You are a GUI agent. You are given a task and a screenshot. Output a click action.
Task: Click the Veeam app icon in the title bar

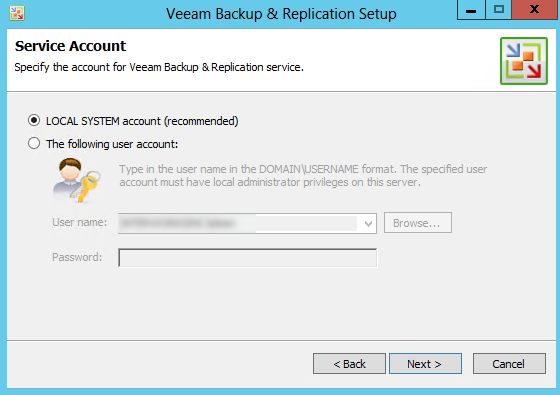17,13
